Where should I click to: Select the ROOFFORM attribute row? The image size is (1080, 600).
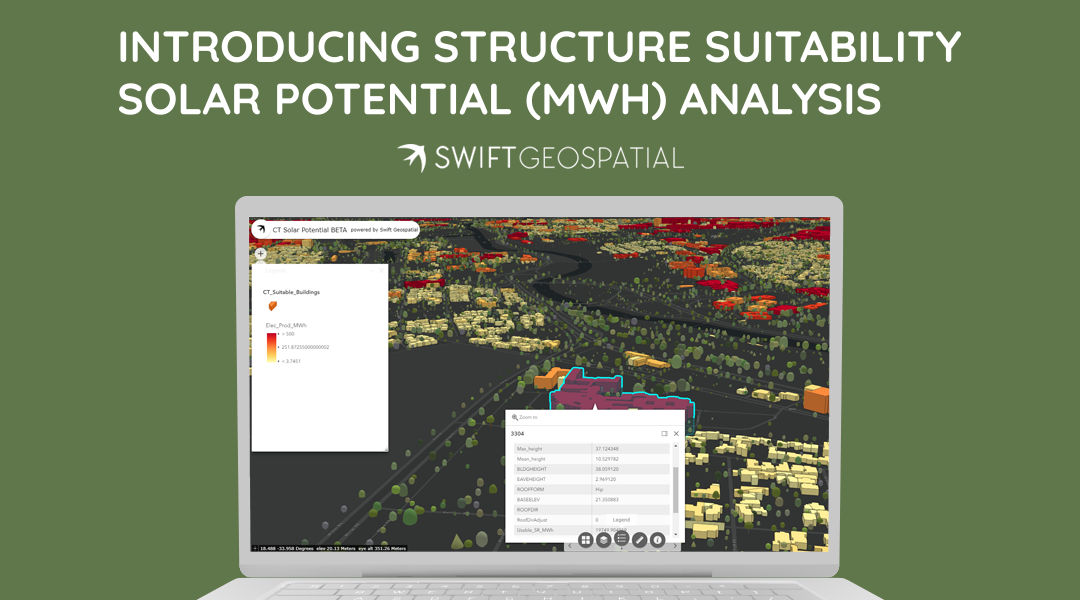click(592, 490)
